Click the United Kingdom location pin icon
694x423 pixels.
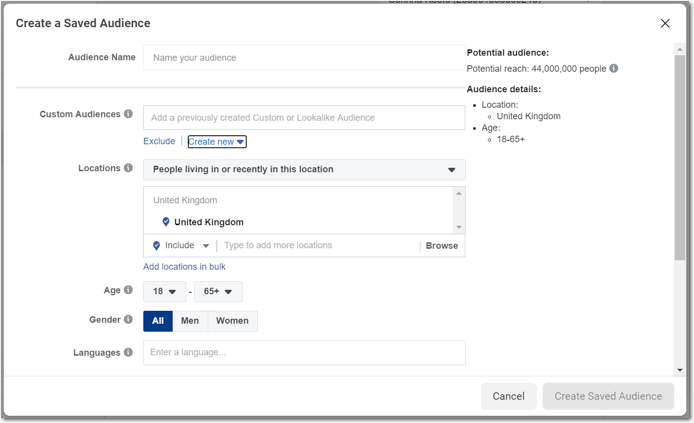click(166, 222)
